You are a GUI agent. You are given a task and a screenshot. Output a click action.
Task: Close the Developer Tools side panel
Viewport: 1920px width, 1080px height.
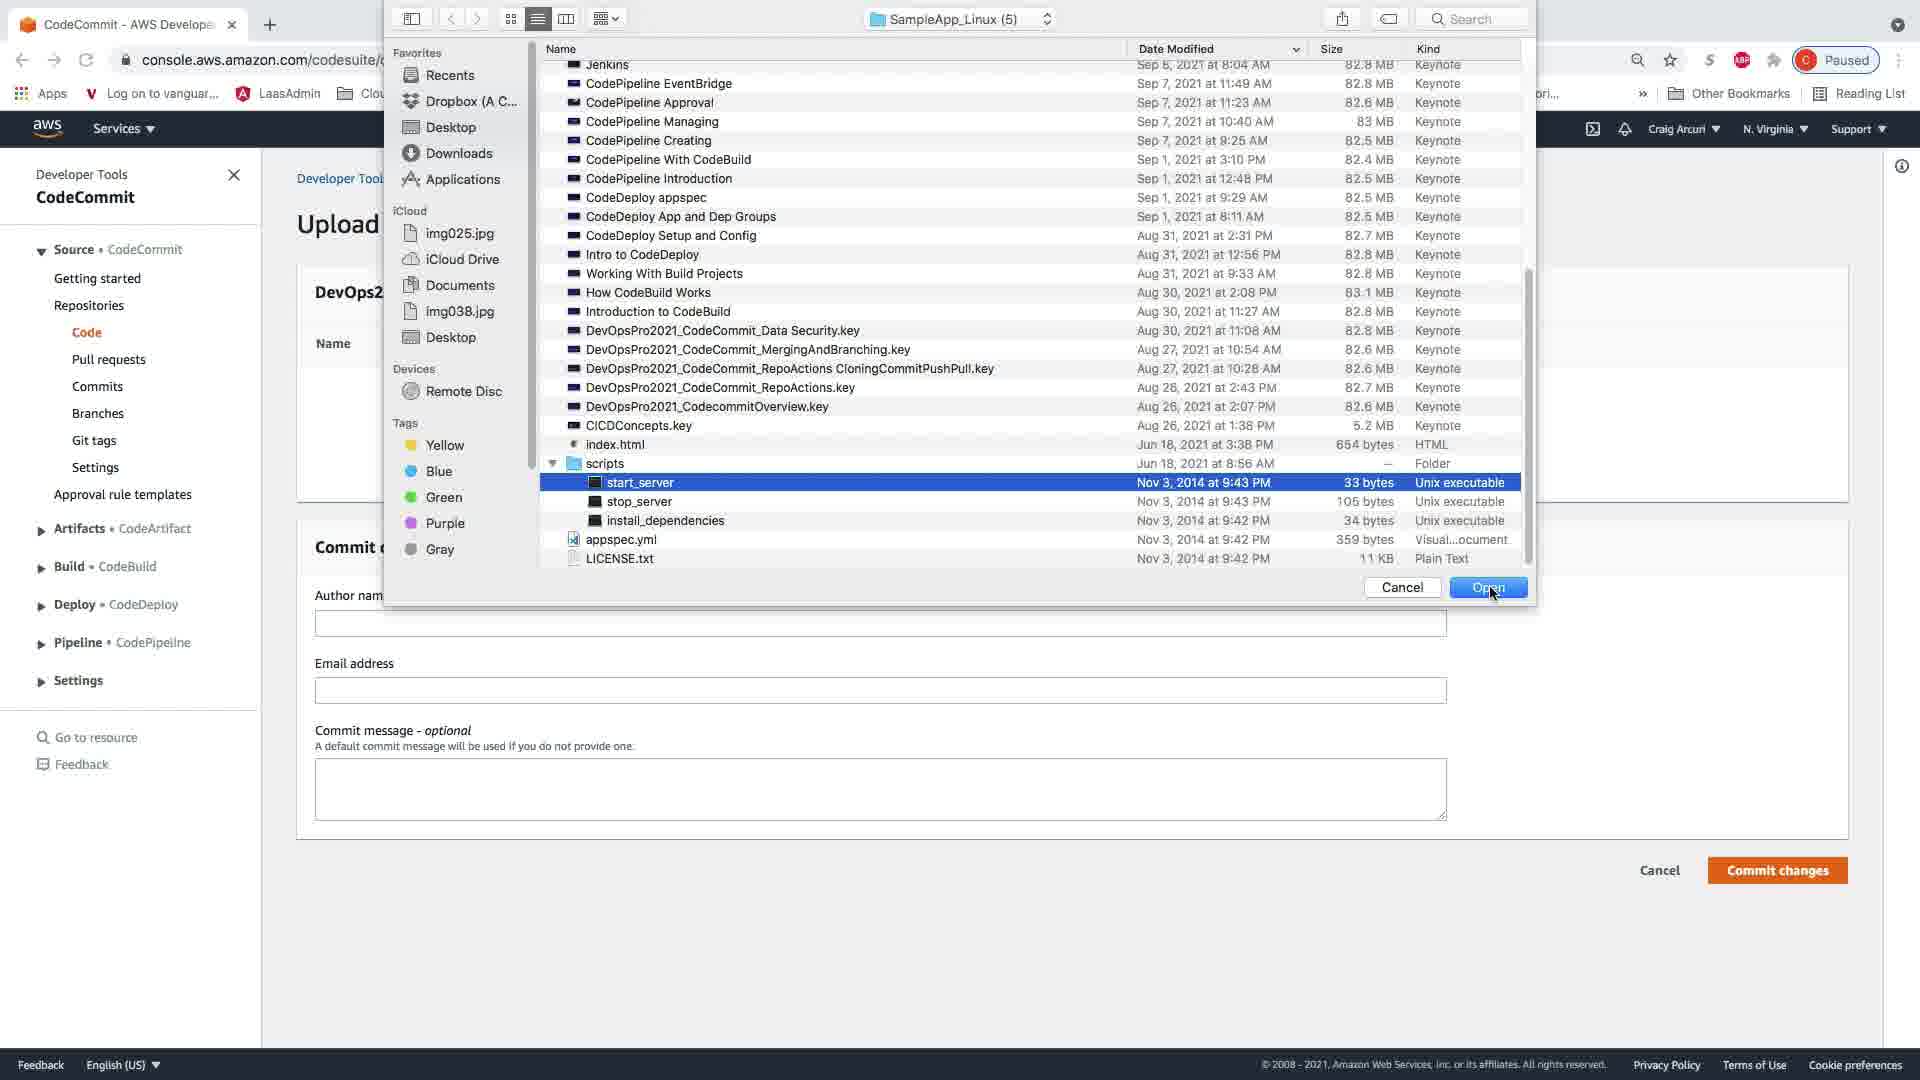(234, 175)
